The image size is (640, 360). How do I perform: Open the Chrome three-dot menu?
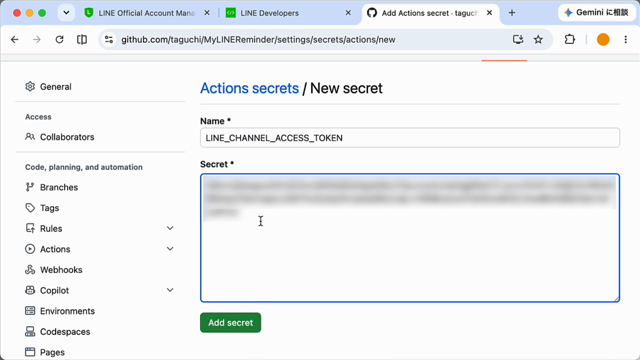coord(625,40)
